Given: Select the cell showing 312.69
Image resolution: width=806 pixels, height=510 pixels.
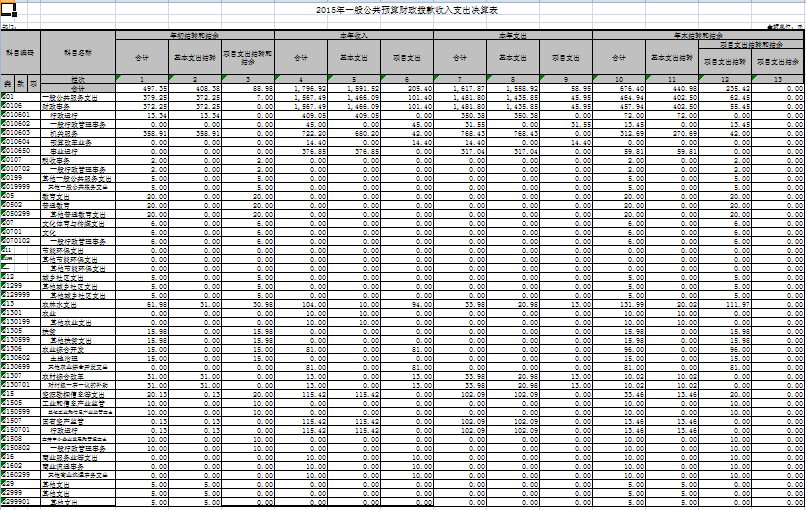Looking at the screenshot, I should [x=619, y=133].
